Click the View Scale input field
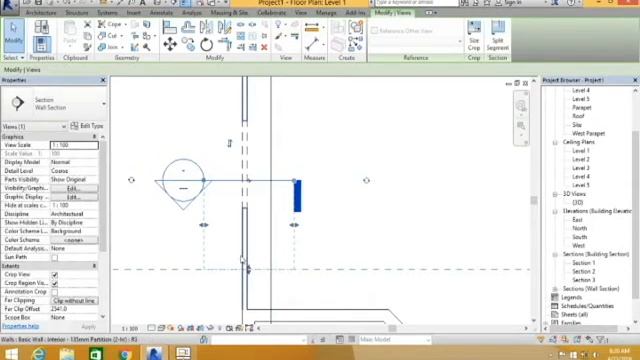Image resolution: width=640 pixels, height=360 pixels. tap(74, 145)
